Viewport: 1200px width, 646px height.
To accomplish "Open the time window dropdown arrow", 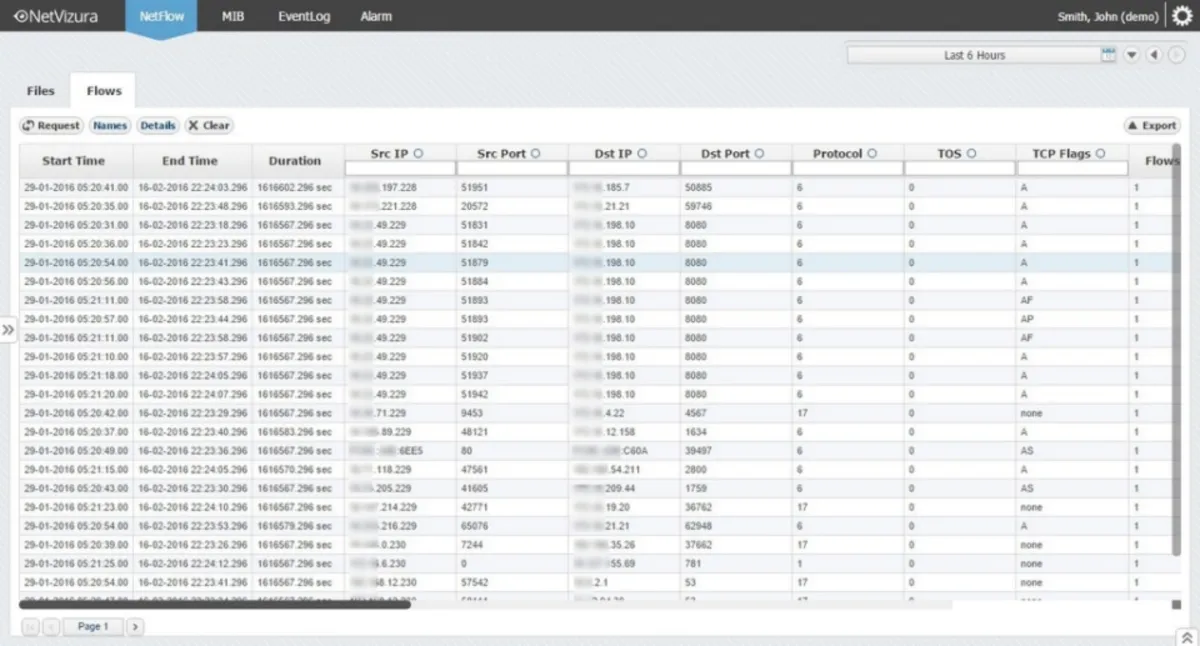I will pos(1132,55).
